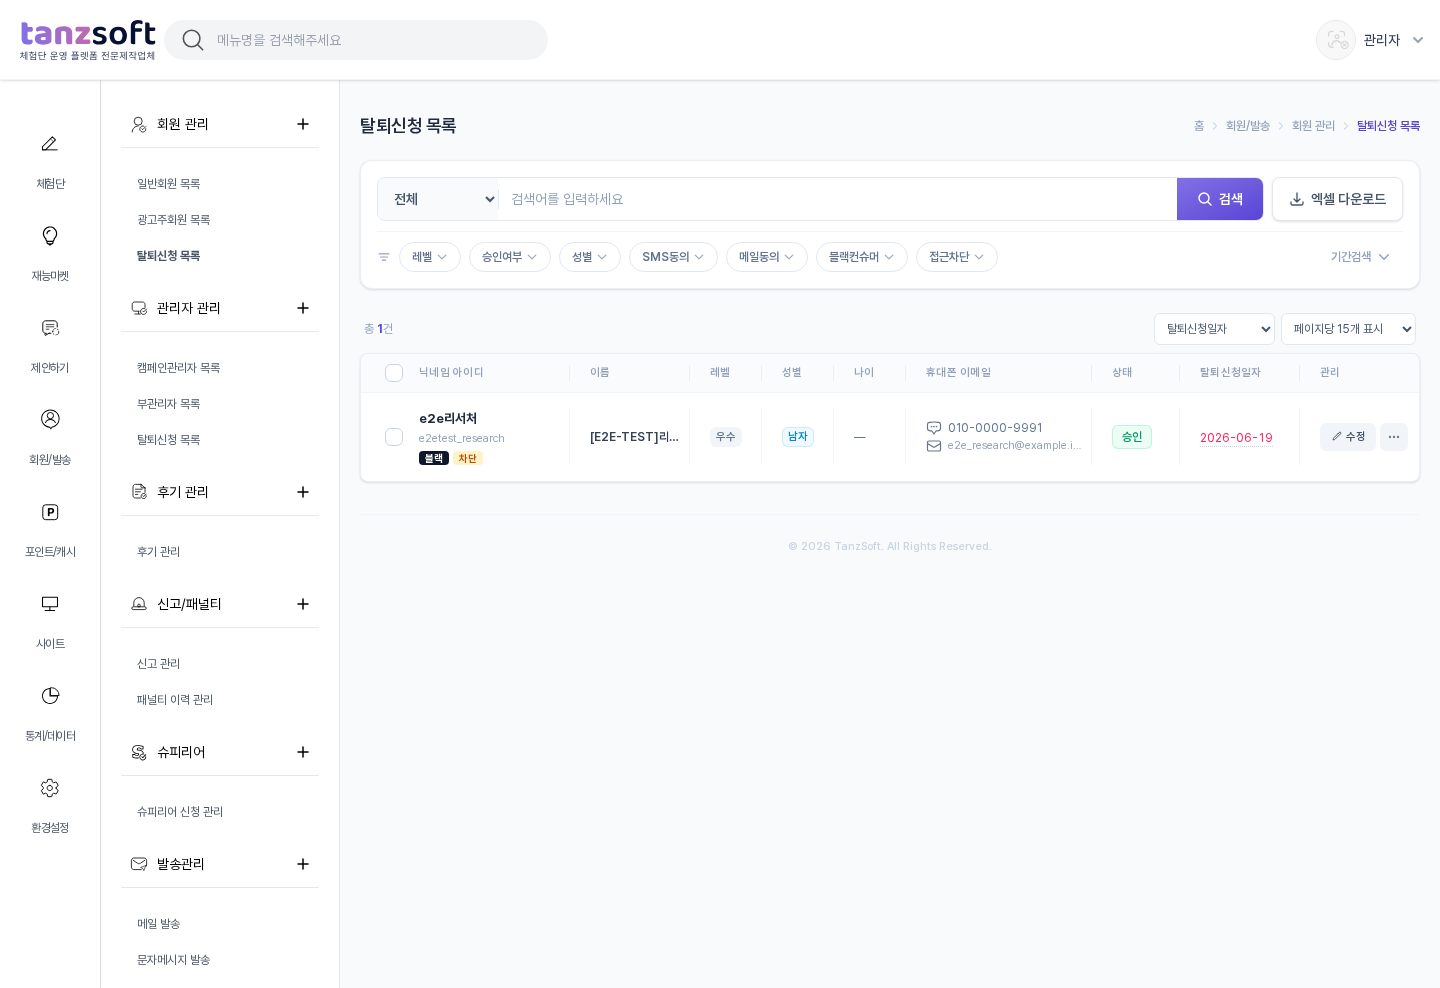The height and width of the screenshot is (988, 1440).
Task: Open the 광고주회원 목록 menu item
Action: 174,220
